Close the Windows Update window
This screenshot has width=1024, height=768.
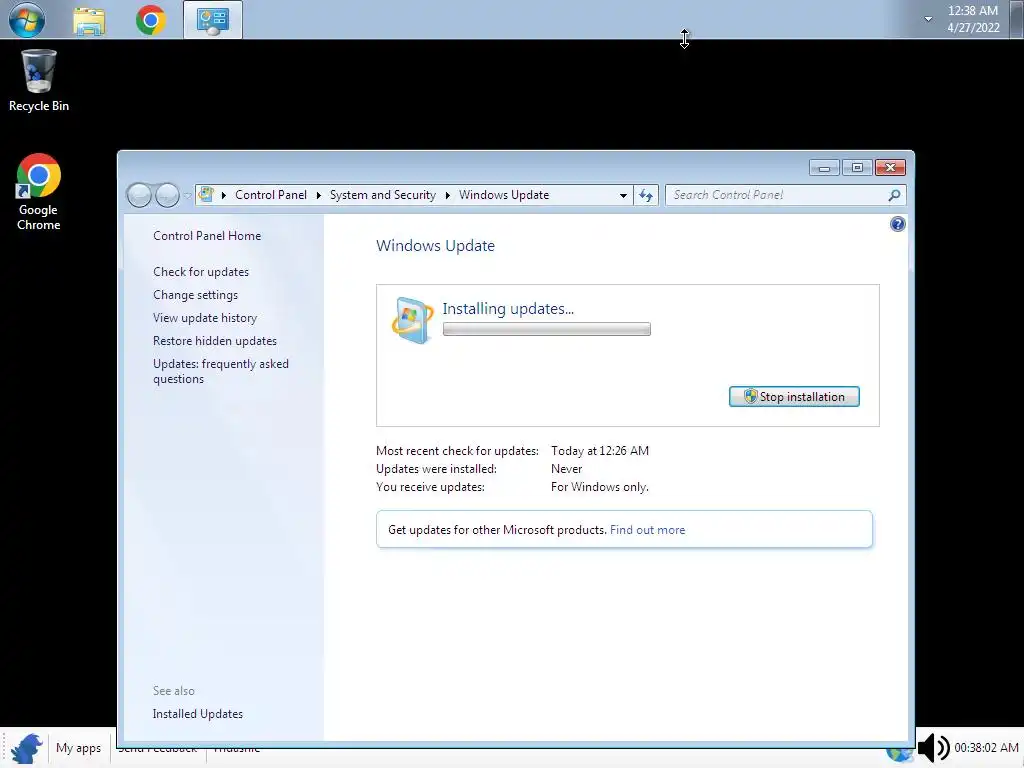coord(890,168)
